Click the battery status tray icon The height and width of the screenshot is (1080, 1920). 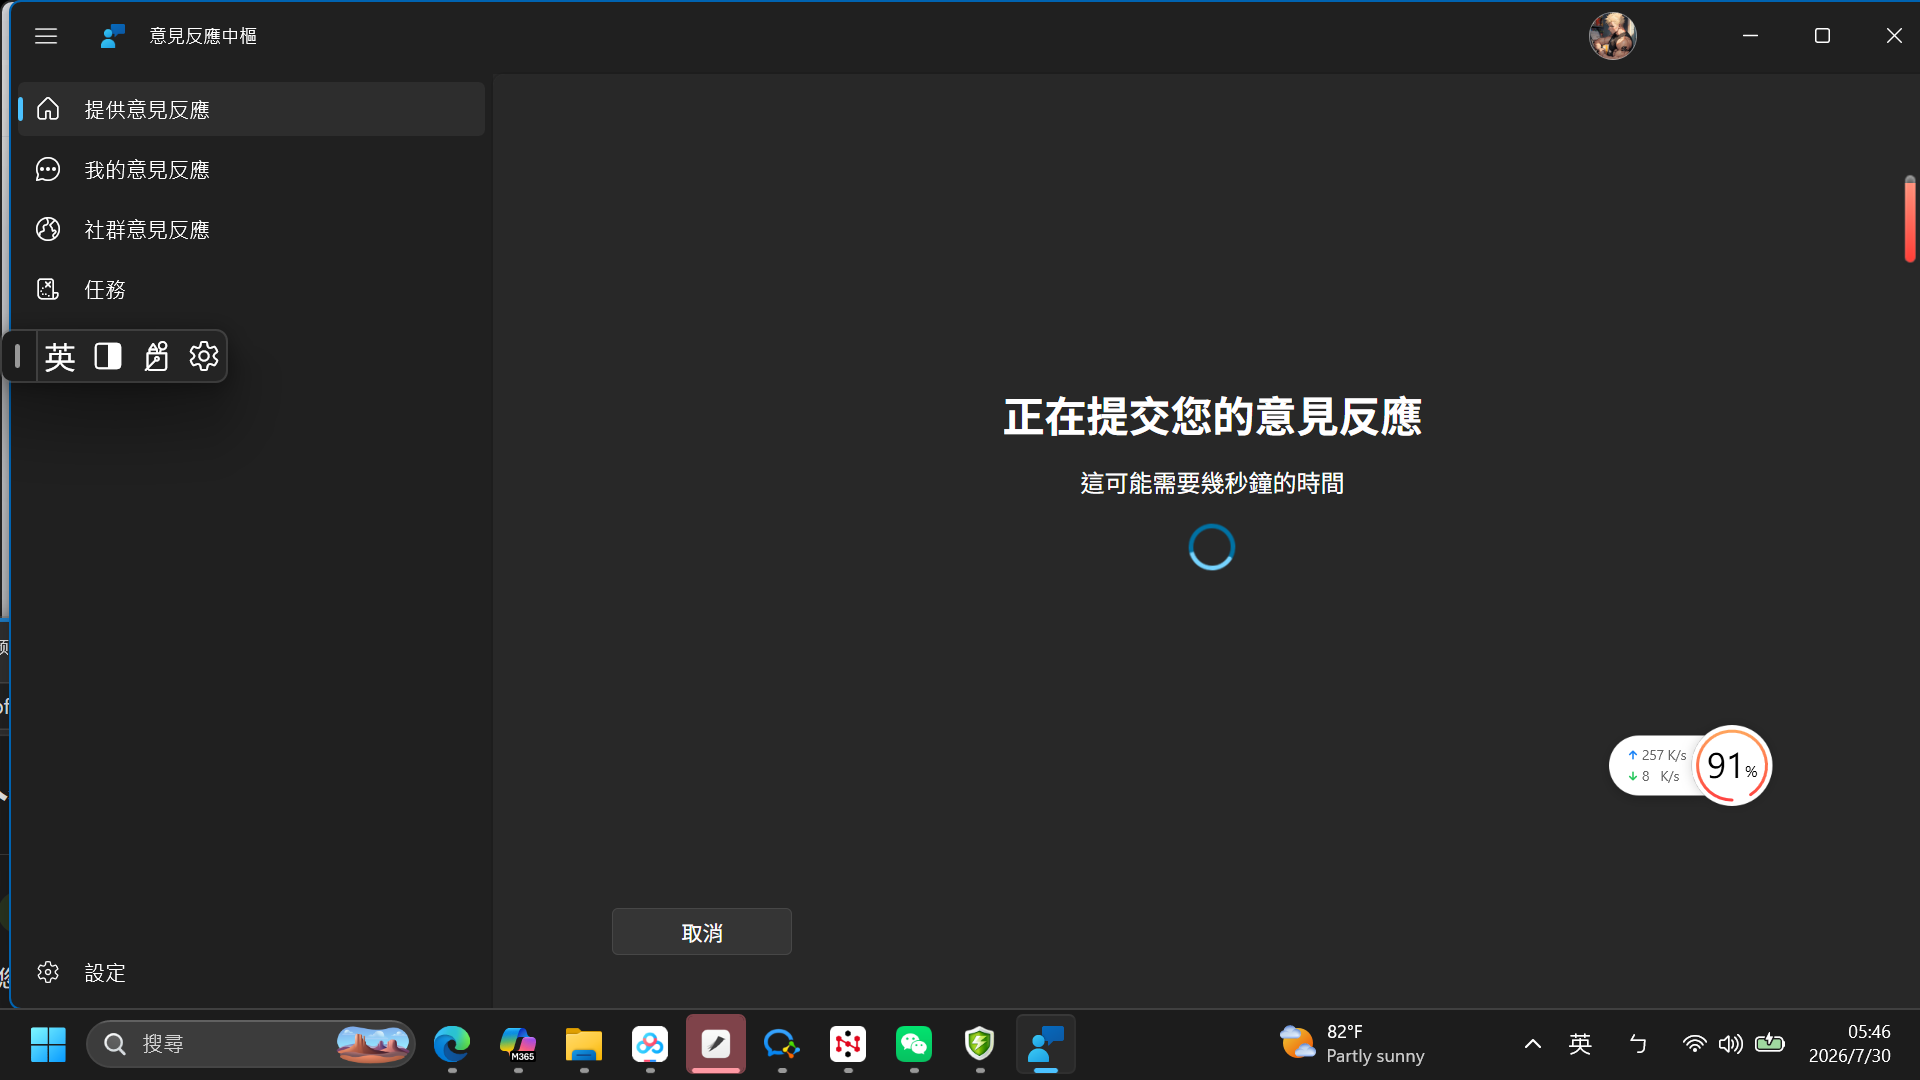pos(1769,1044)
